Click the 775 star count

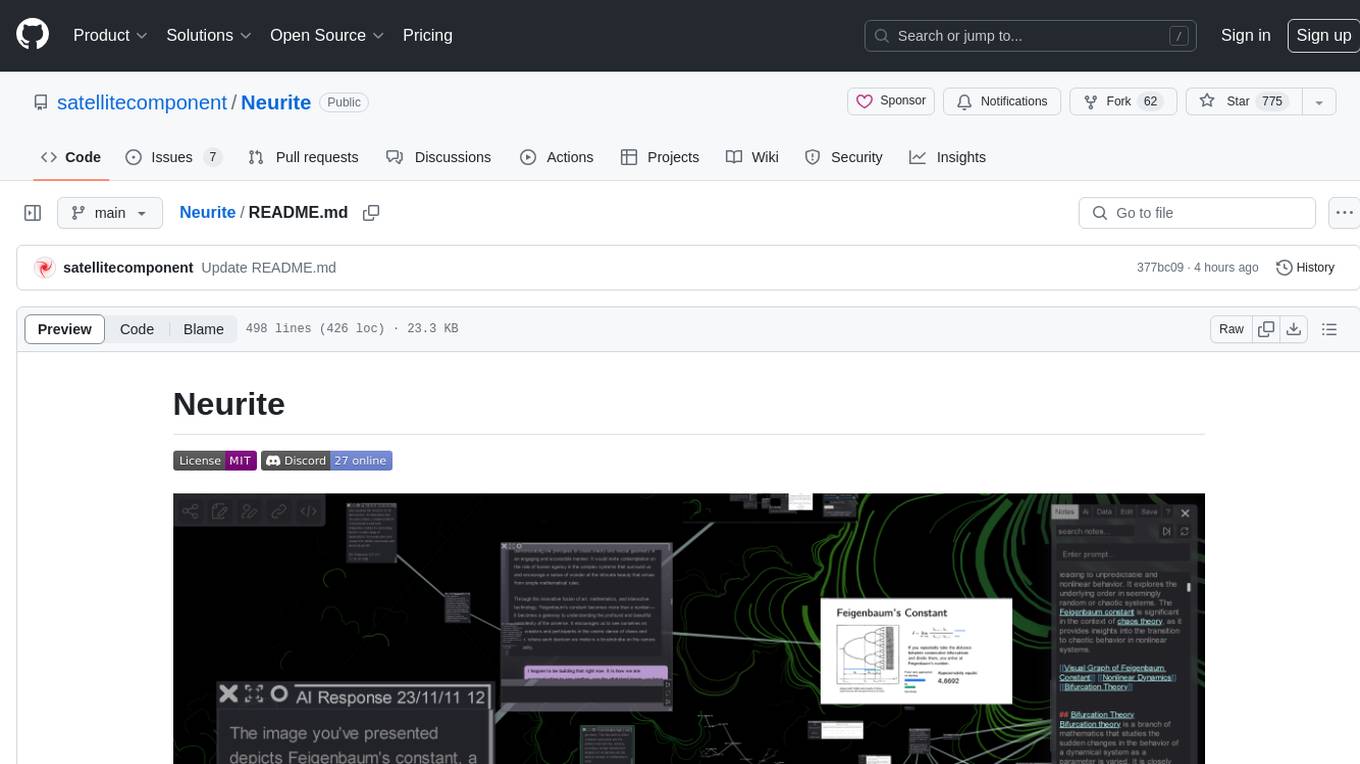click(1272, 101)
